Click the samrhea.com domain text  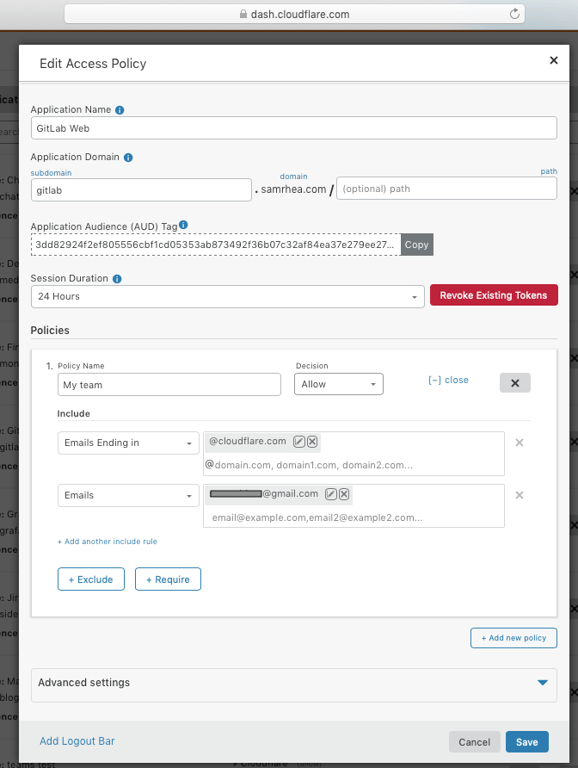pos(293,189)
